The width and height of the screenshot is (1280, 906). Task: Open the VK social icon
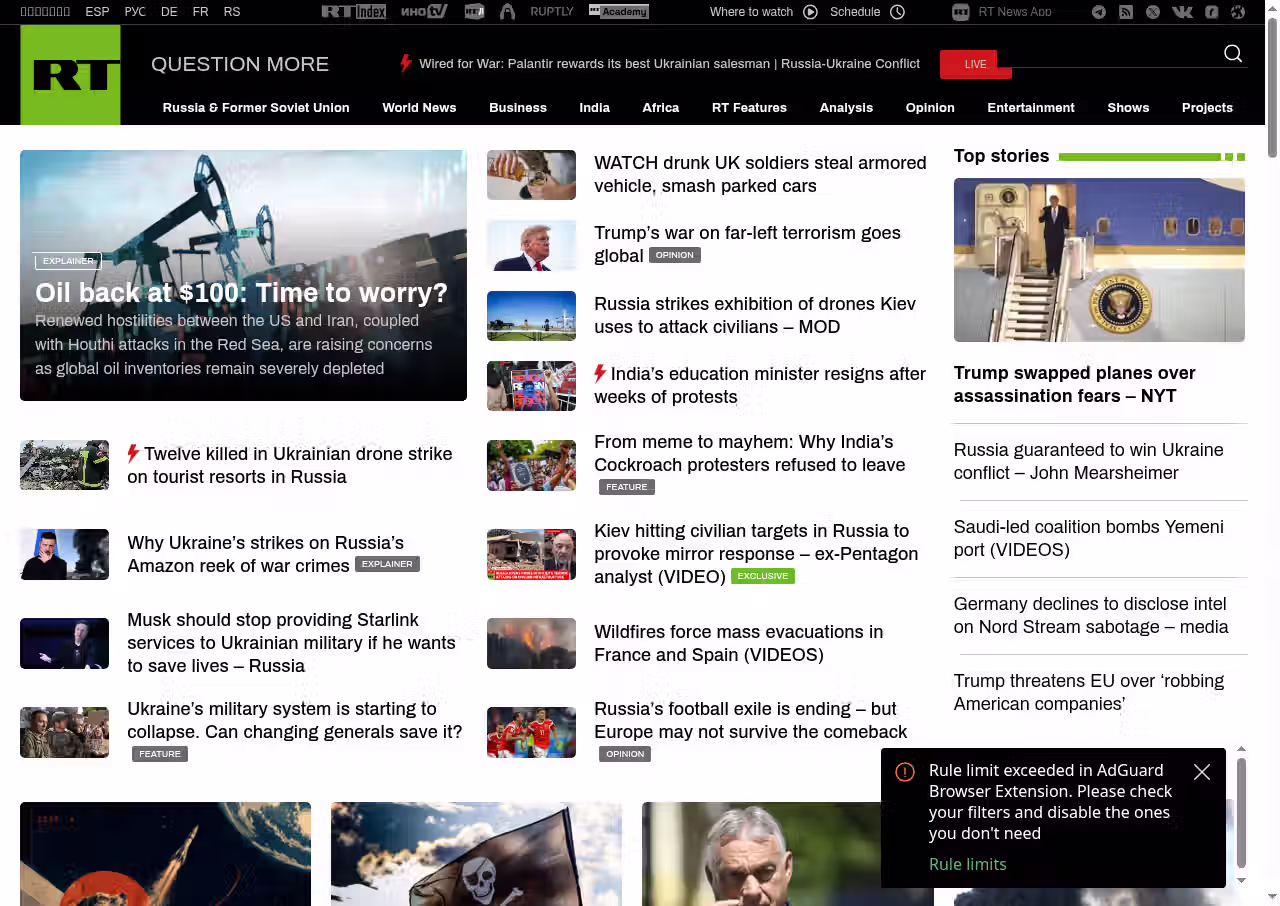[1182, 12]
